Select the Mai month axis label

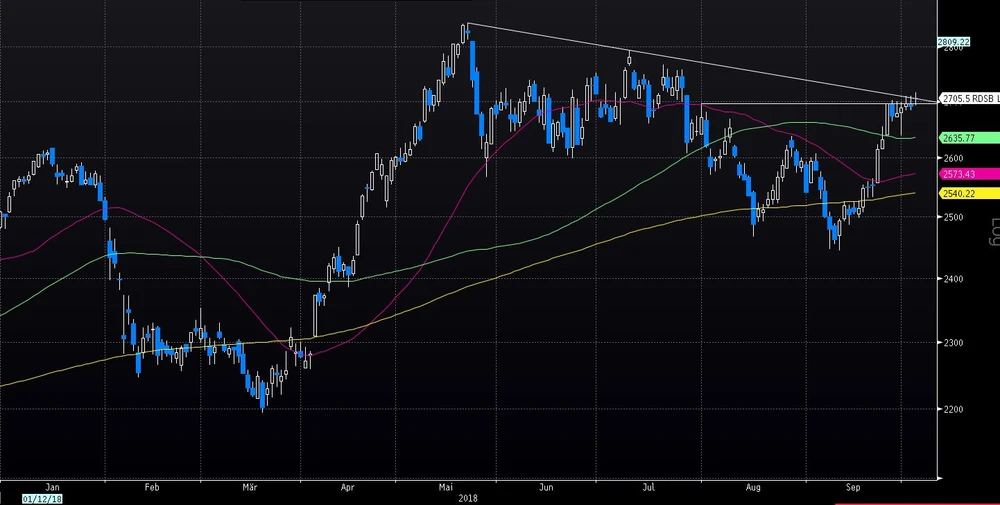tap(445, 485)
